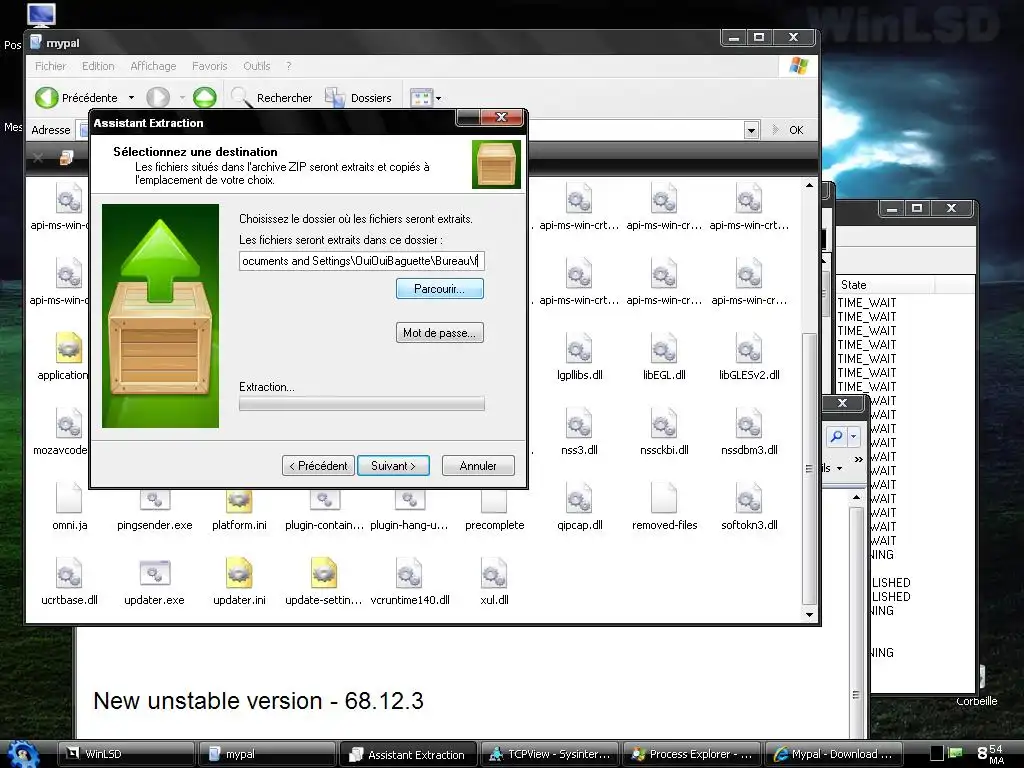This screenshot has width=1024, height=768.
Task: Click the State column header in TCPView
Action: (x=885, y=285)
